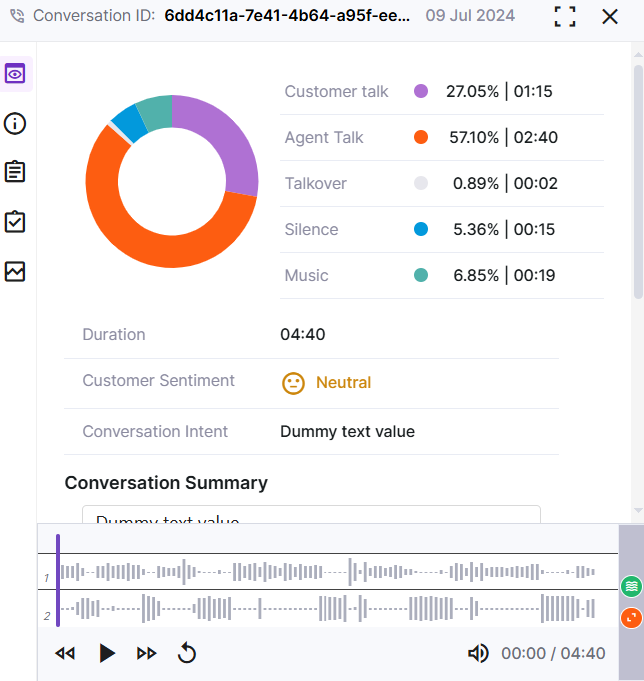The image size is (644, 681).
Task: Play the conversation recording
Action: tap(107, 653)
